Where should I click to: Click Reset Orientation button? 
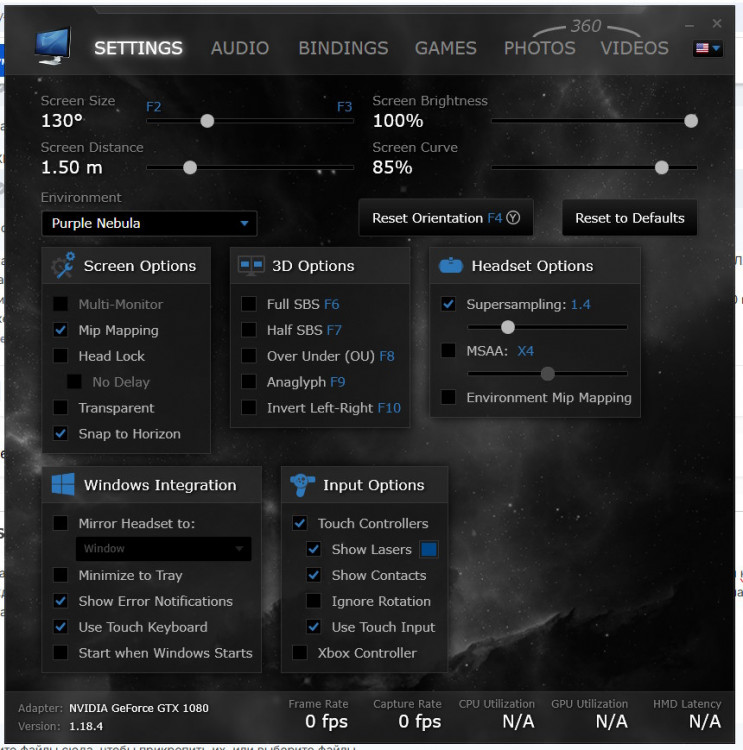click(x=446, y=218)
